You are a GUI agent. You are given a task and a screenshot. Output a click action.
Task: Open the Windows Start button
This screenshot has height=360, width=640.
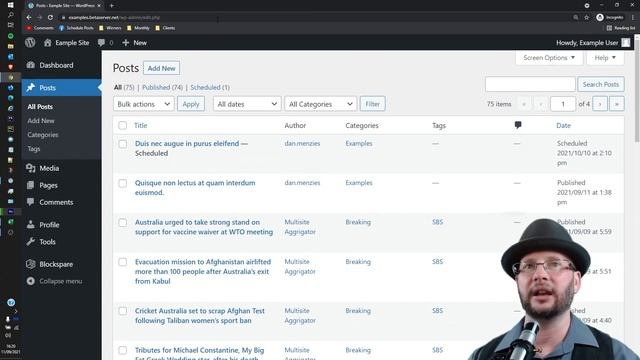(x=11, y=5)
